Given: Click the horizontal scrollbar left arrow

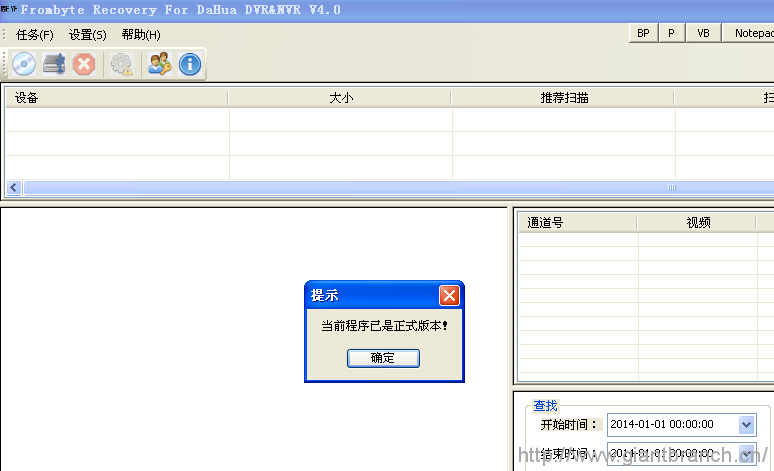Looking at the screenshot, I should point(14,188).
